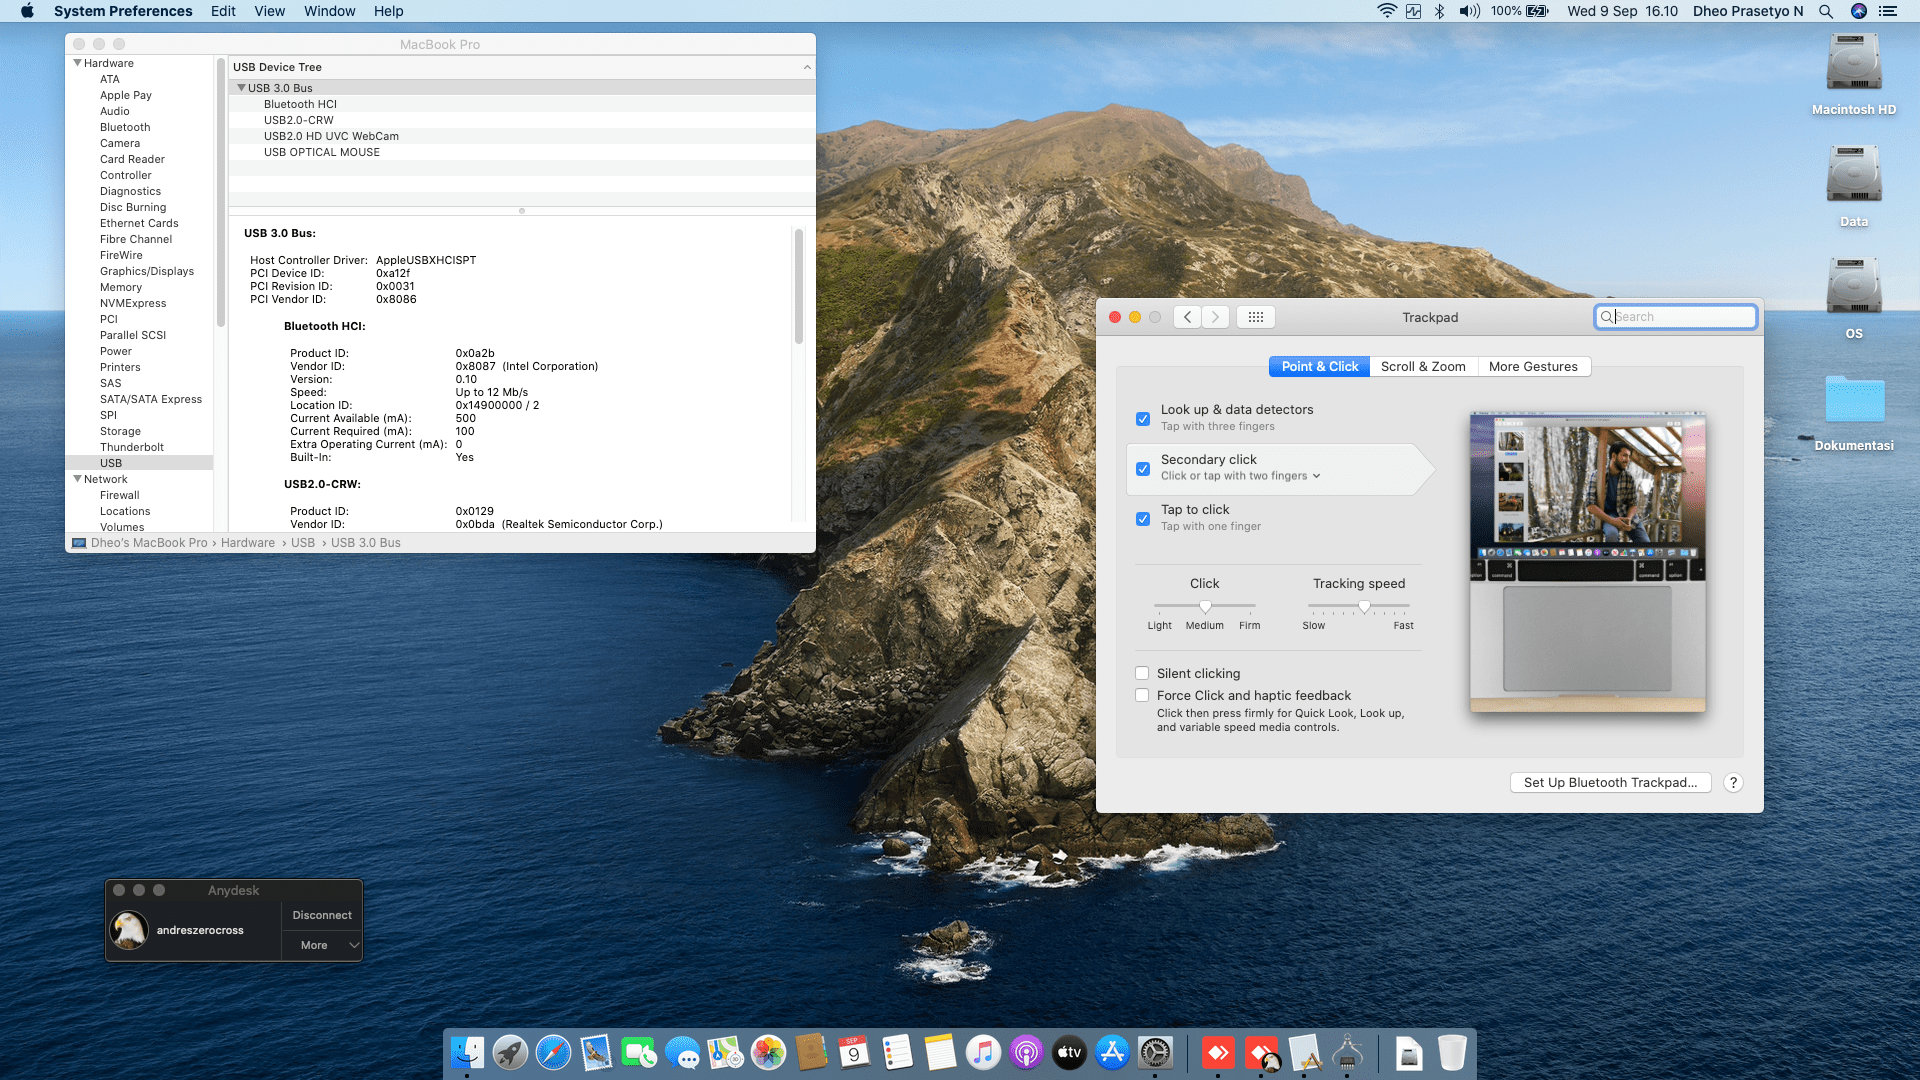This screenshot has height=1080, width=1920.
Task: Select Graphics/Displays in sidebar
Action: (147, 271)
